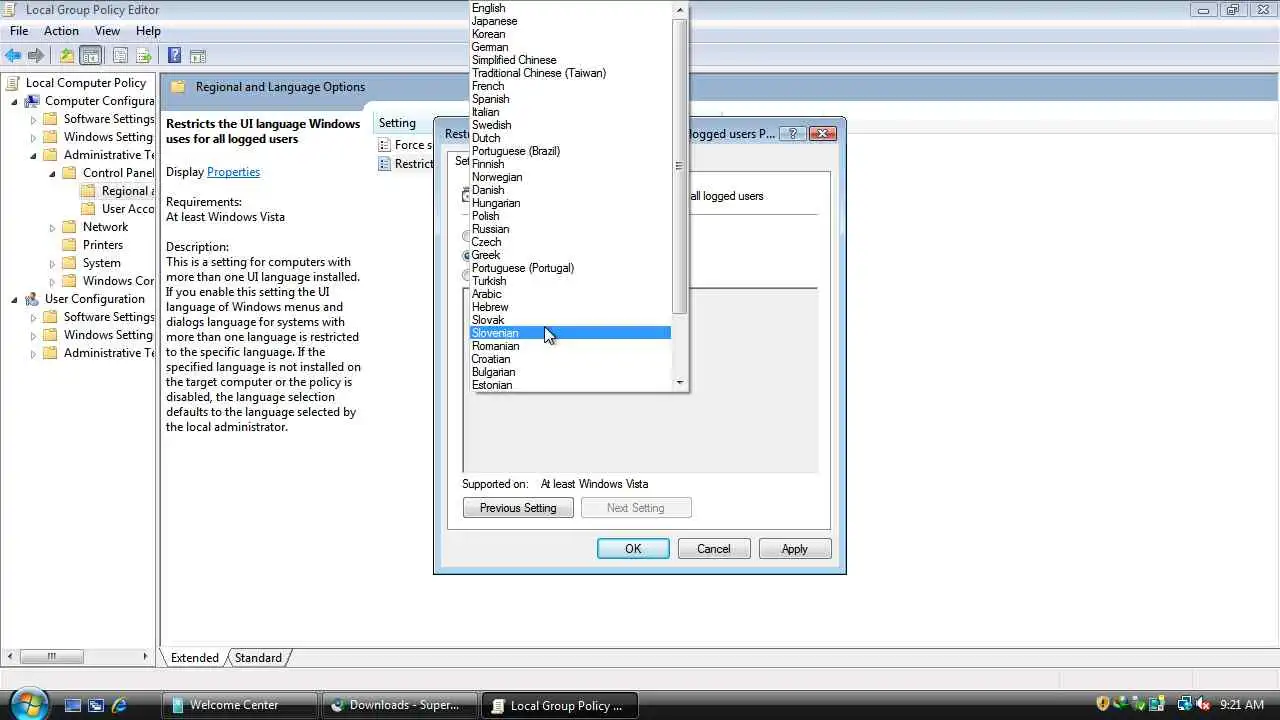Expand the System node
Image resolution: width=1280 pixels, height=720 pixels.
[x=52, y=263]
